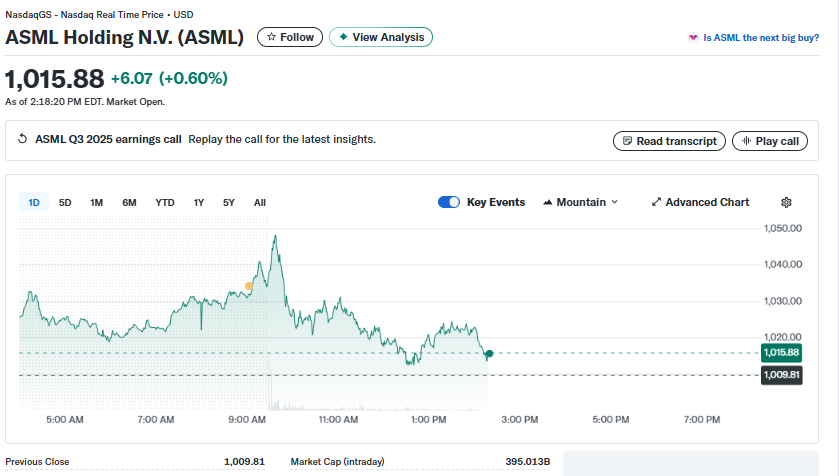Follow ASML with the star button
The height and width of the screenshot is (476, 839).
point(290,37)
